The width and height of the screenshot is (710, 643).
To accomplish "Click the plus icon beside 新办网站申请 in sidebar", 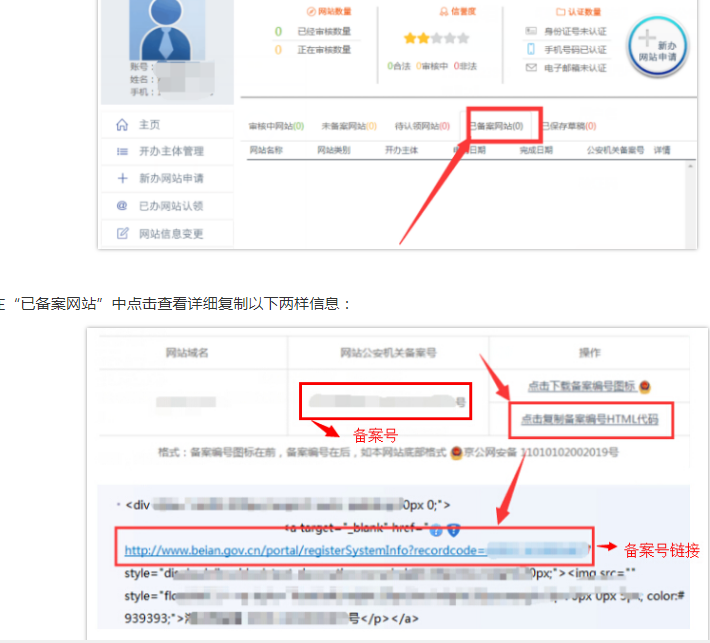I will click(123, 179).
